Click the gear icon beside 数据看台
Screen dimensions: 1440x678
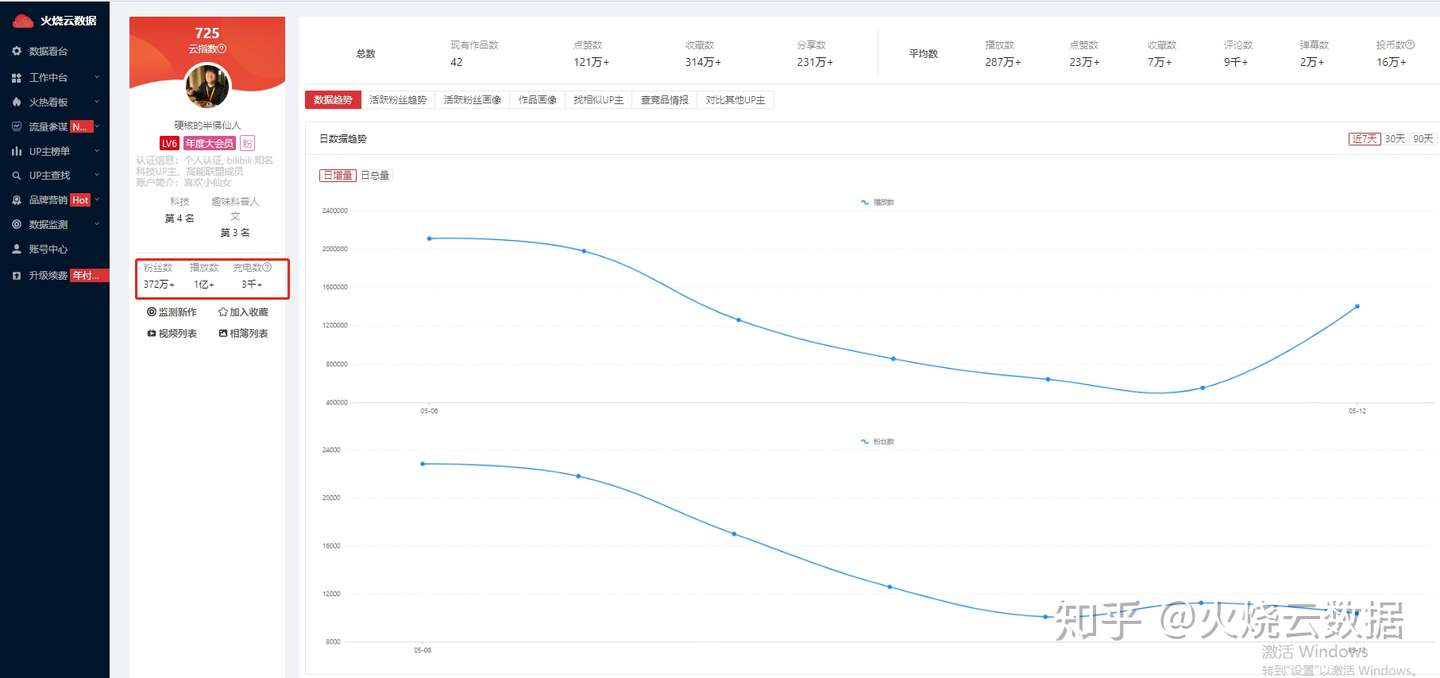click(16, 51)
